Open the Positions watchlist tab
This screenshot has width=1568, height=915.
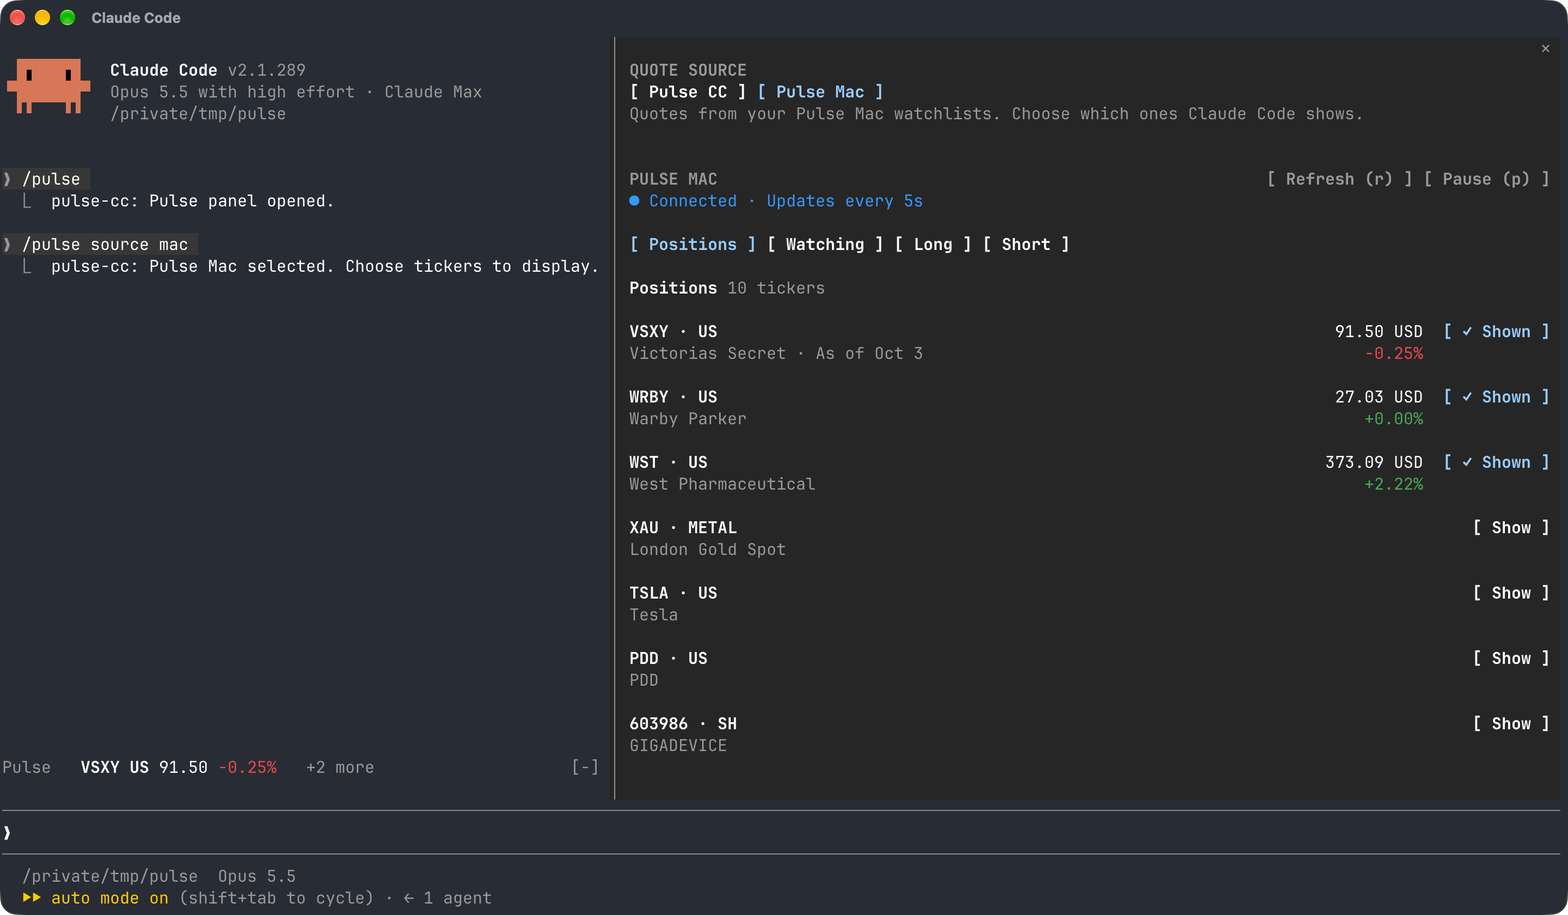(692, 244)
